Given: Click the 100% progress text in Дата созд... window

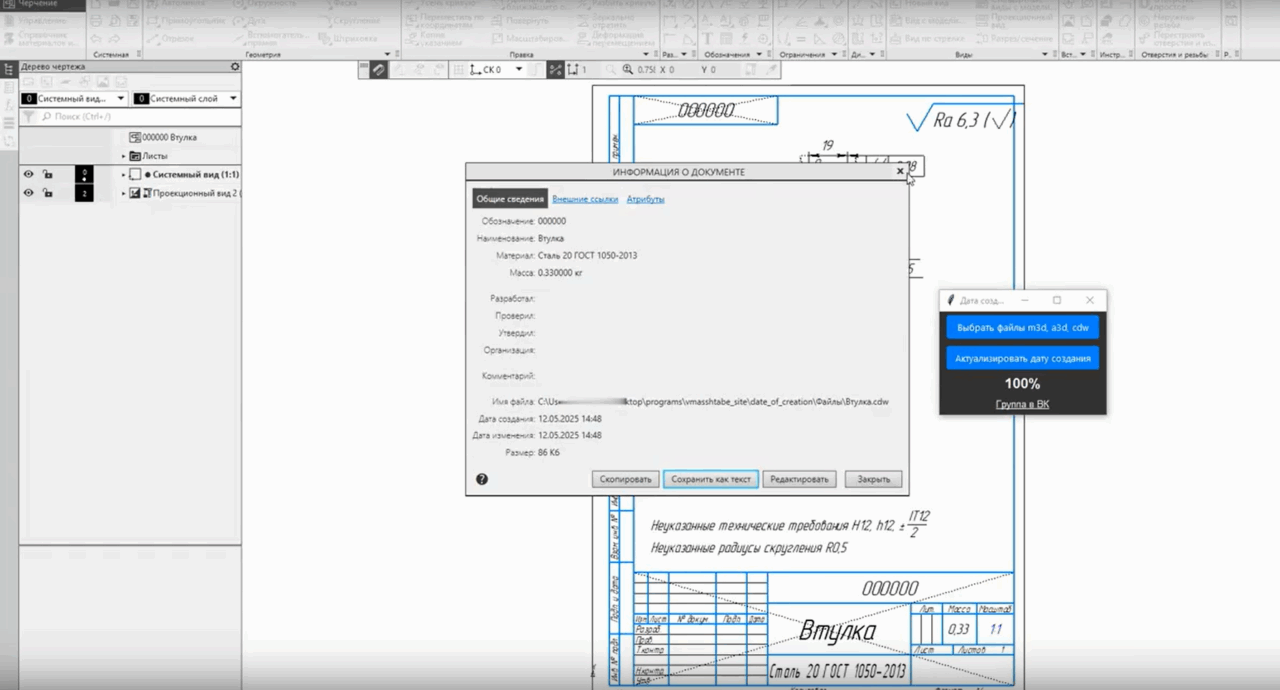Looking at the screenshot, I should point(1022,384).
